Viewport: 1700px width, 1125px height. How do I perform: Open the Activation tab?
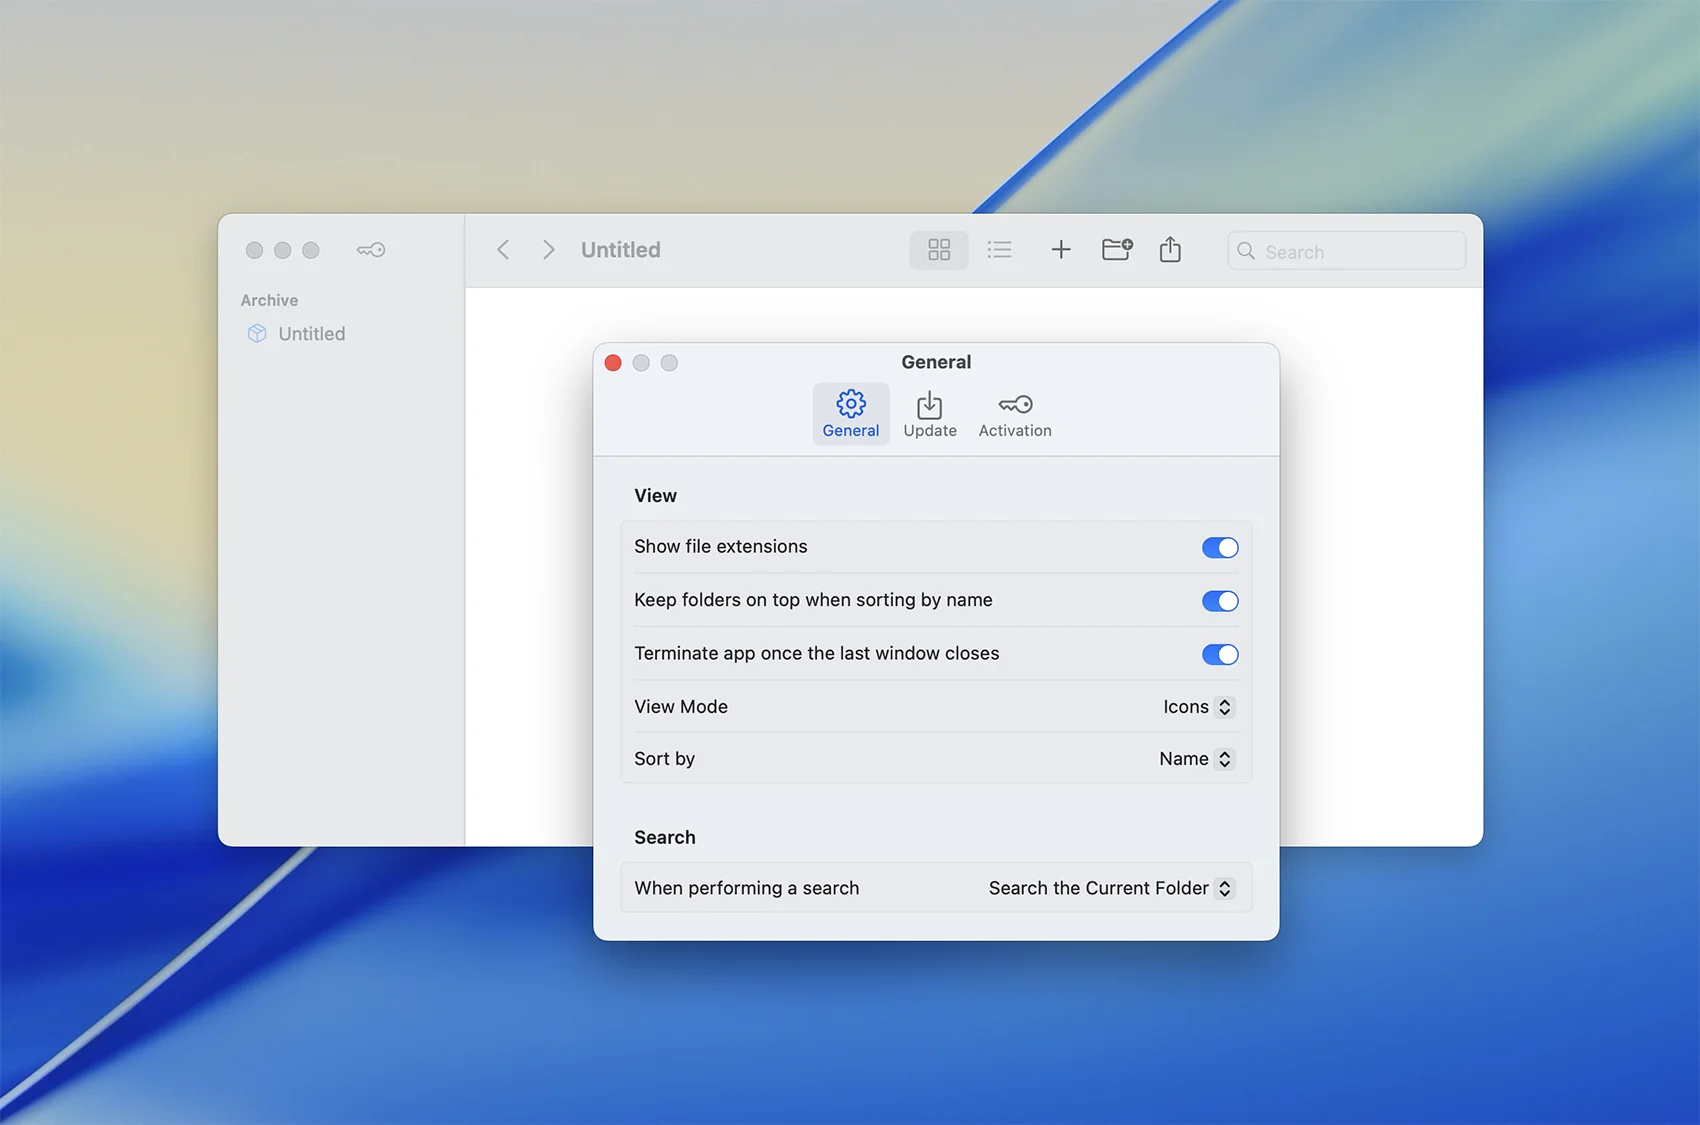[1014, 414]
